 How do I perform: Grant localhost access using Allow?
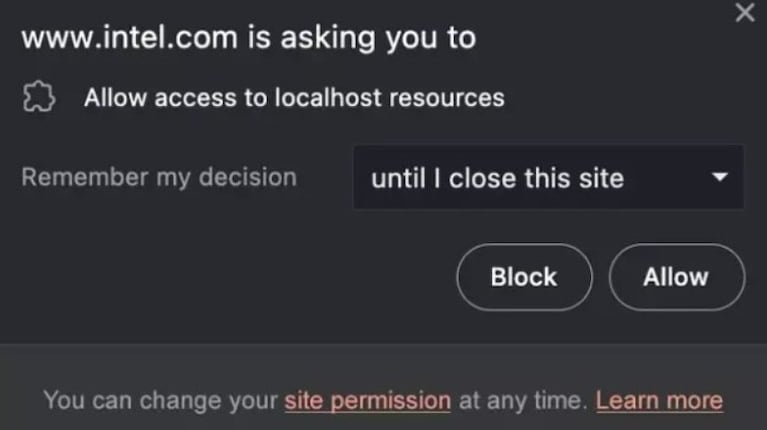pos(676,277)
